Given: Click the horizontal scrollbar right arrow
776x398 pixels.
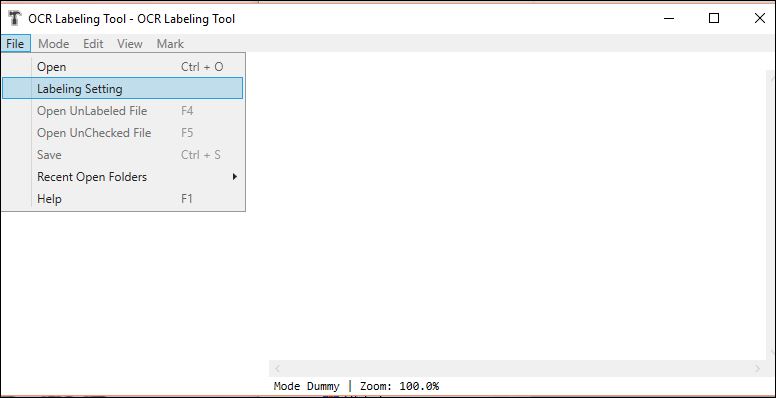Looking at the screenshot, I should (x=757, y=369).
